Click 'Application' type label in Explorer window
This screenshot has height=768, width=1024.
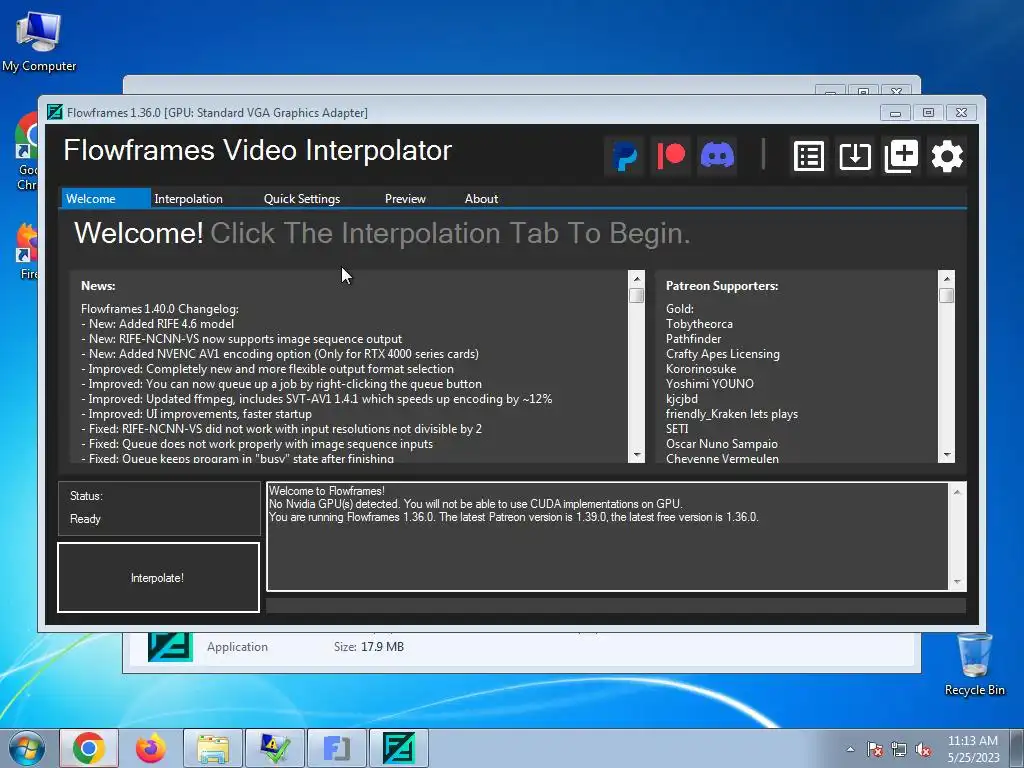coord(237,647)
